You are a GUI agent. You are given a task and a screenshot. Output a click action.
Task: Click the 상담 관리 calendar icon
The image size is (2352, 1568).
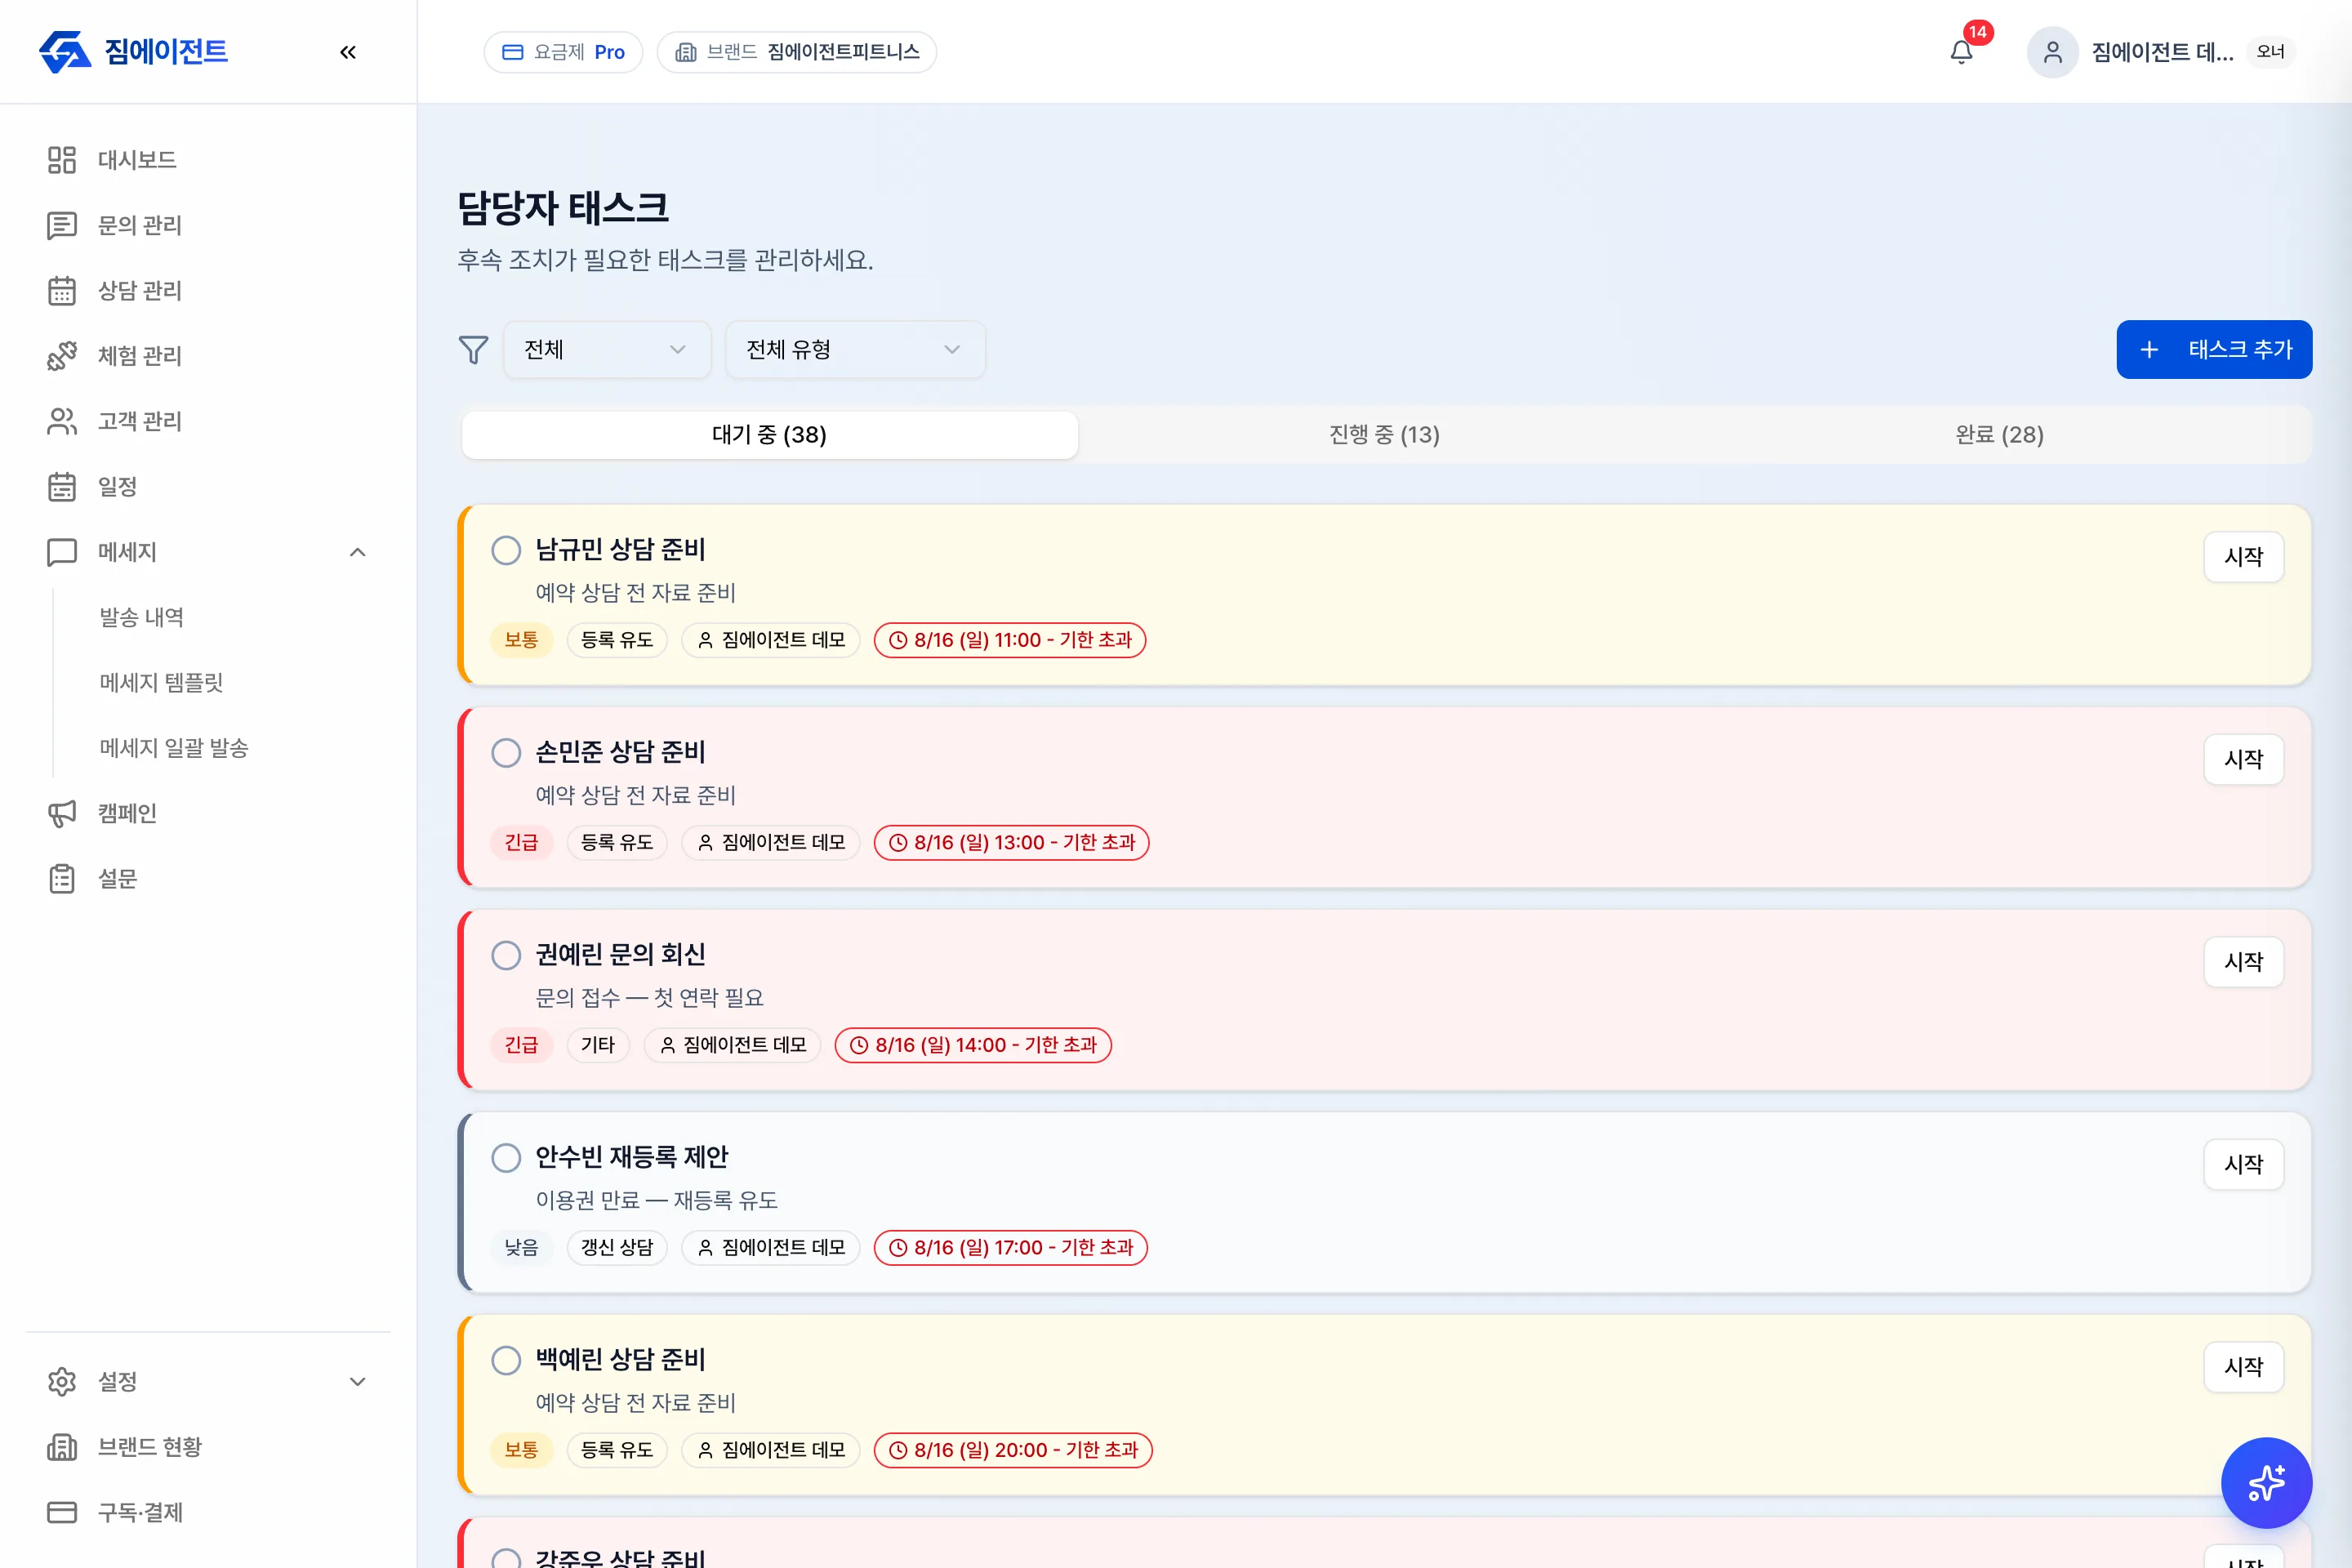point(62,291)
